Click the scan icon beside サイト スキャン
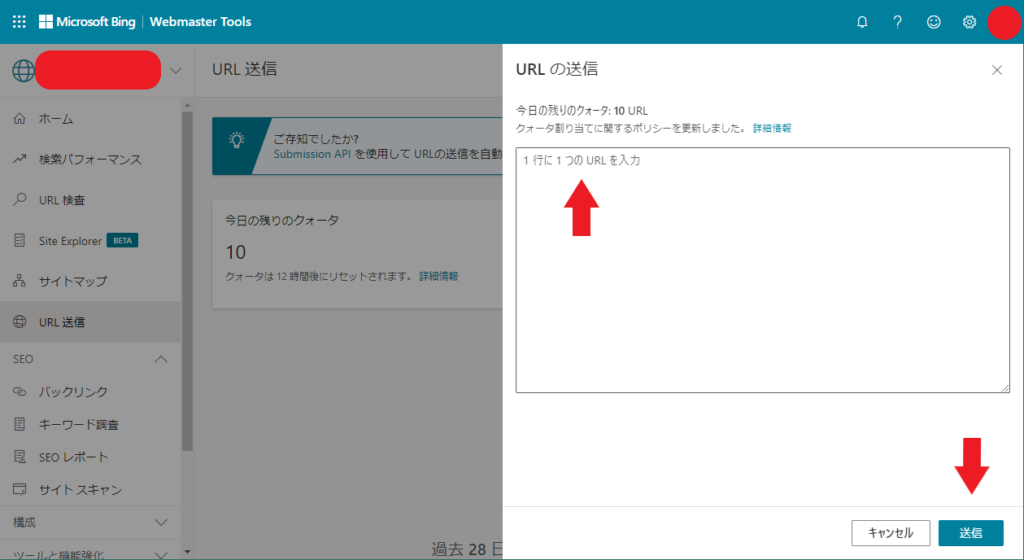Screen dimensions: 1024x560 (x=20, y=489)
